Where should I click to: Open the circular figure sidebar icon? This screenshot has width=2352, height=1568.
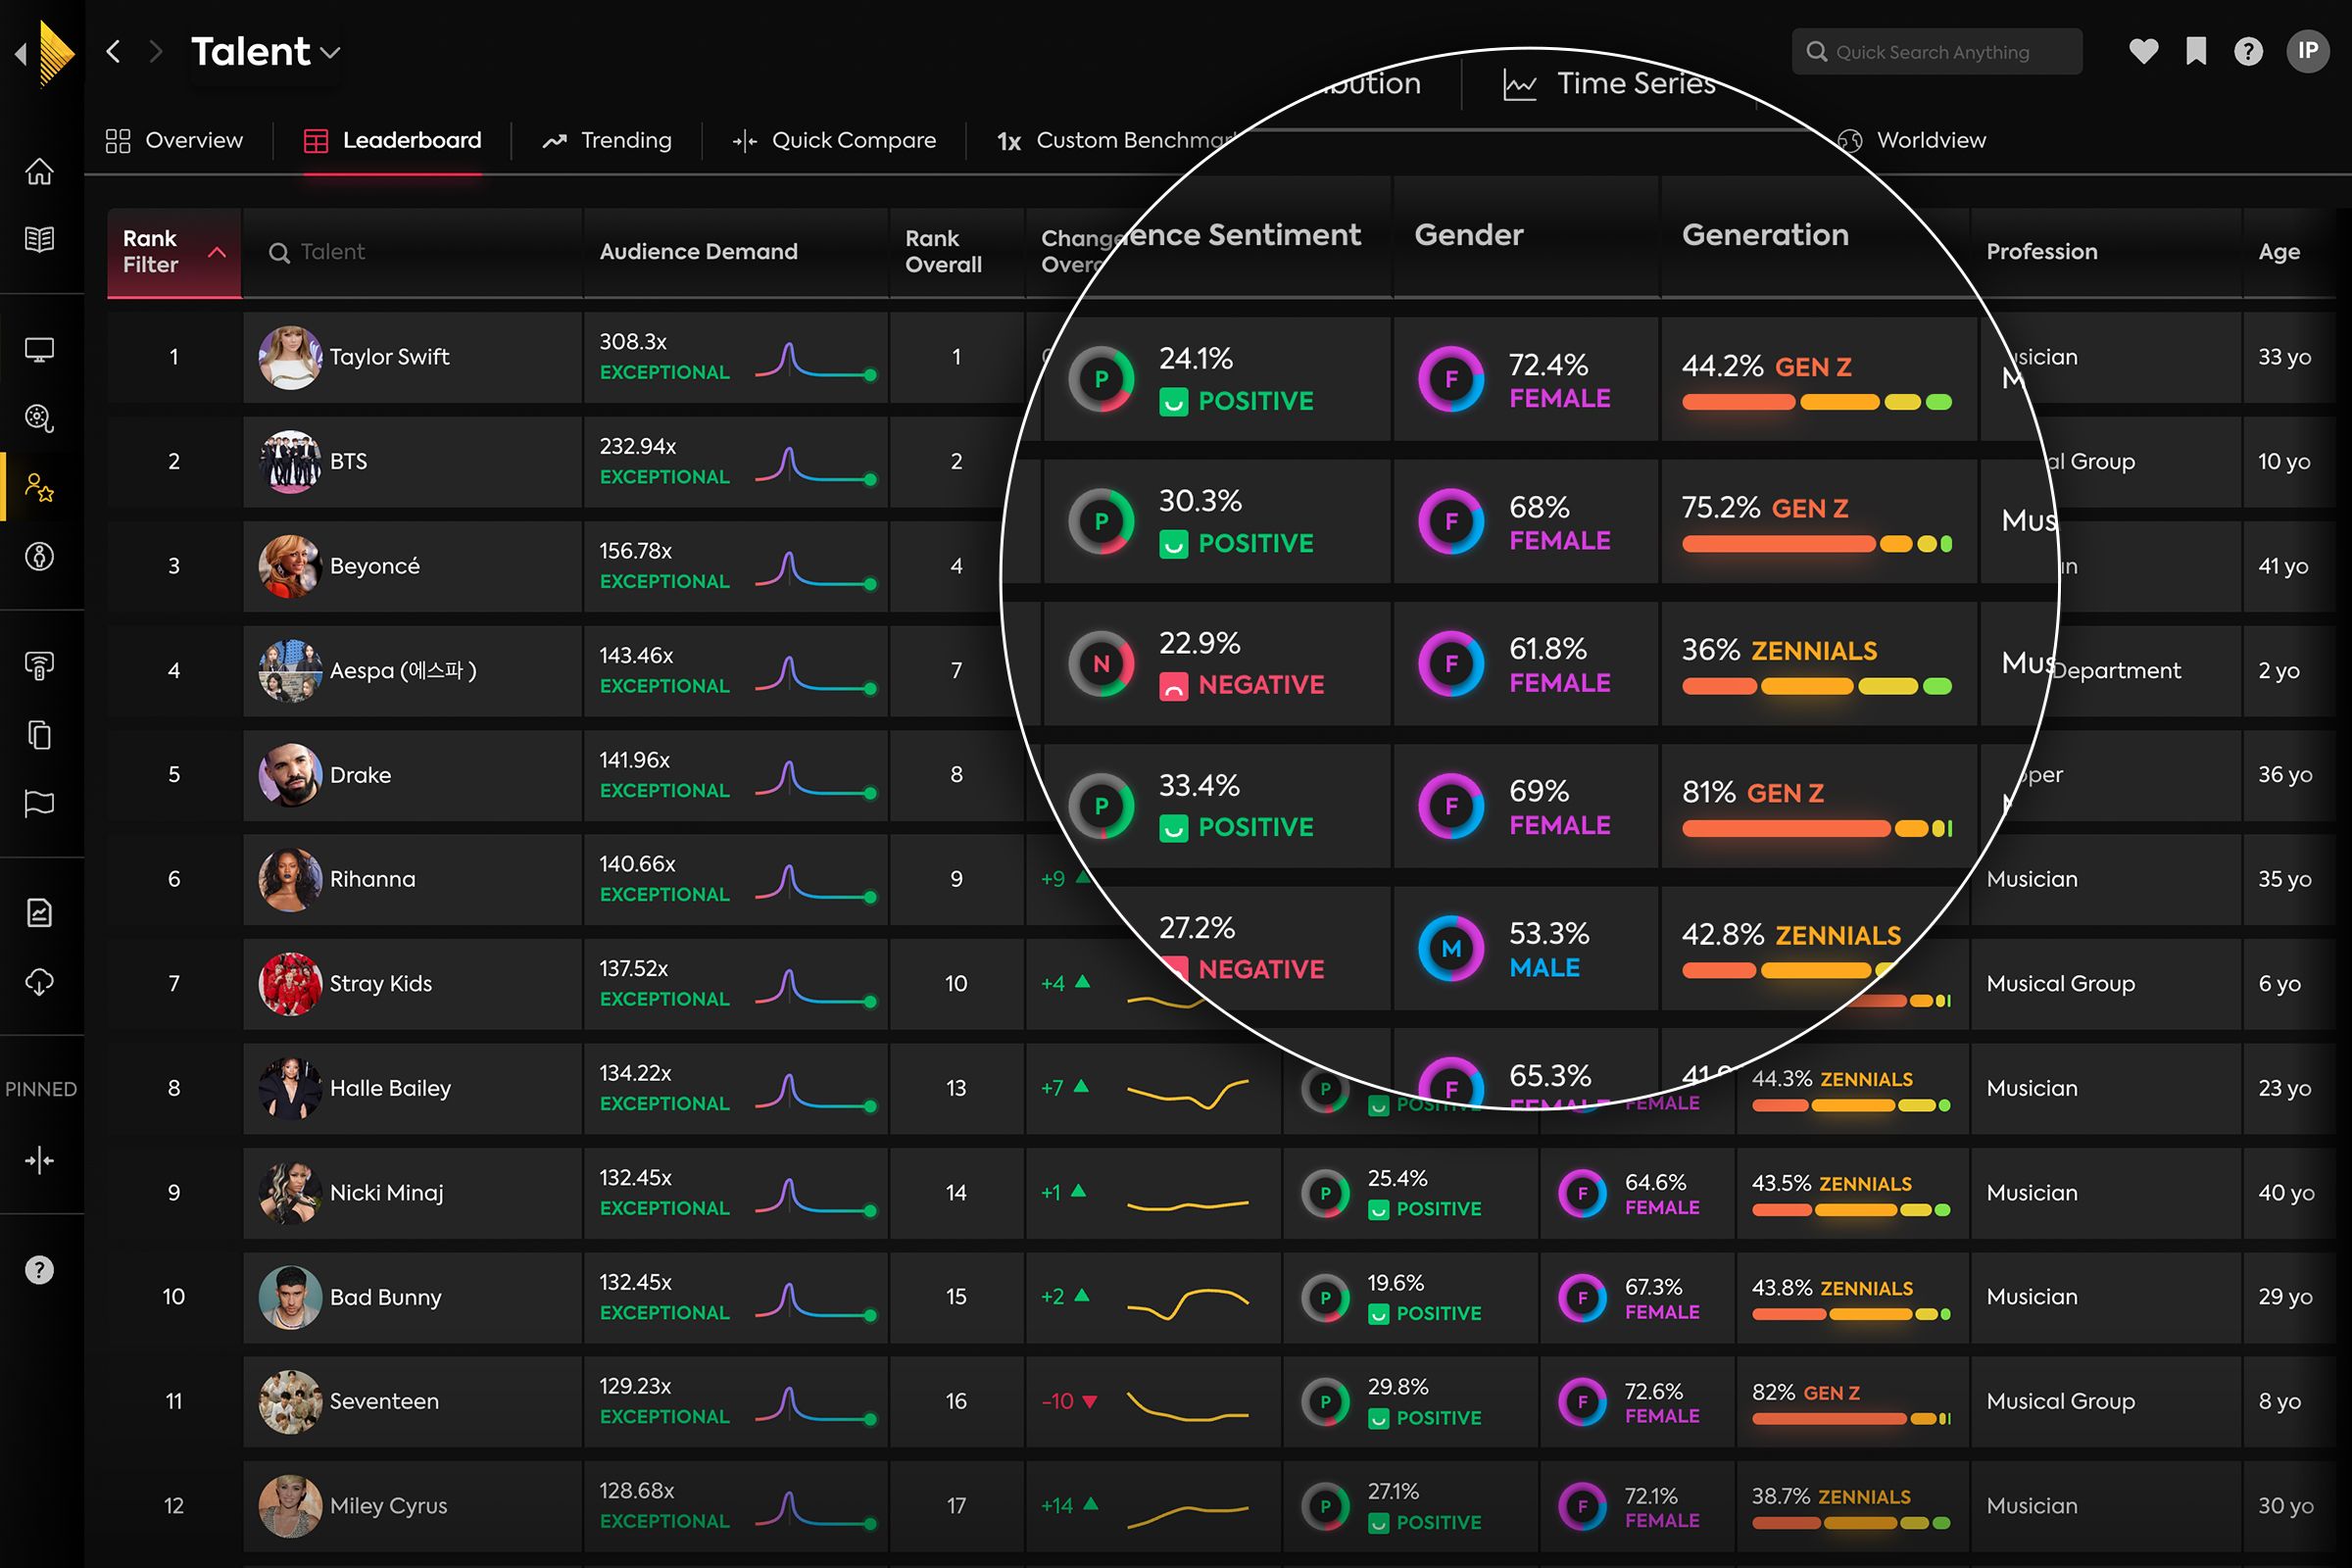39,556
